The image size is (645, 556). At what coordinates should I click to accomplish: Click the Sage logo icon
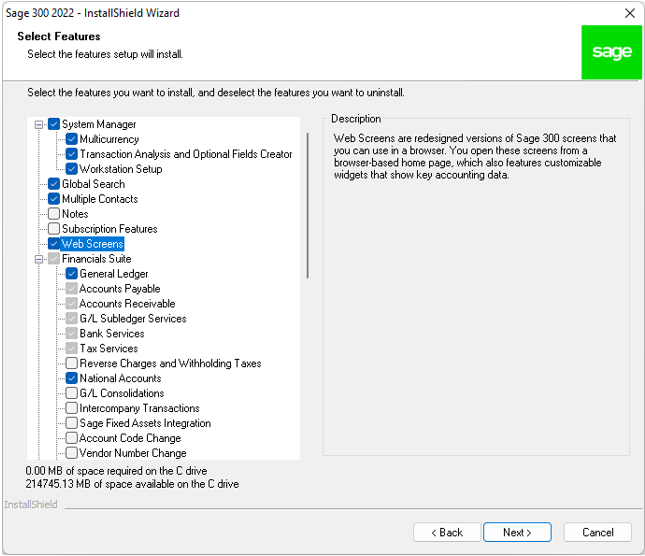click(611, 53)
